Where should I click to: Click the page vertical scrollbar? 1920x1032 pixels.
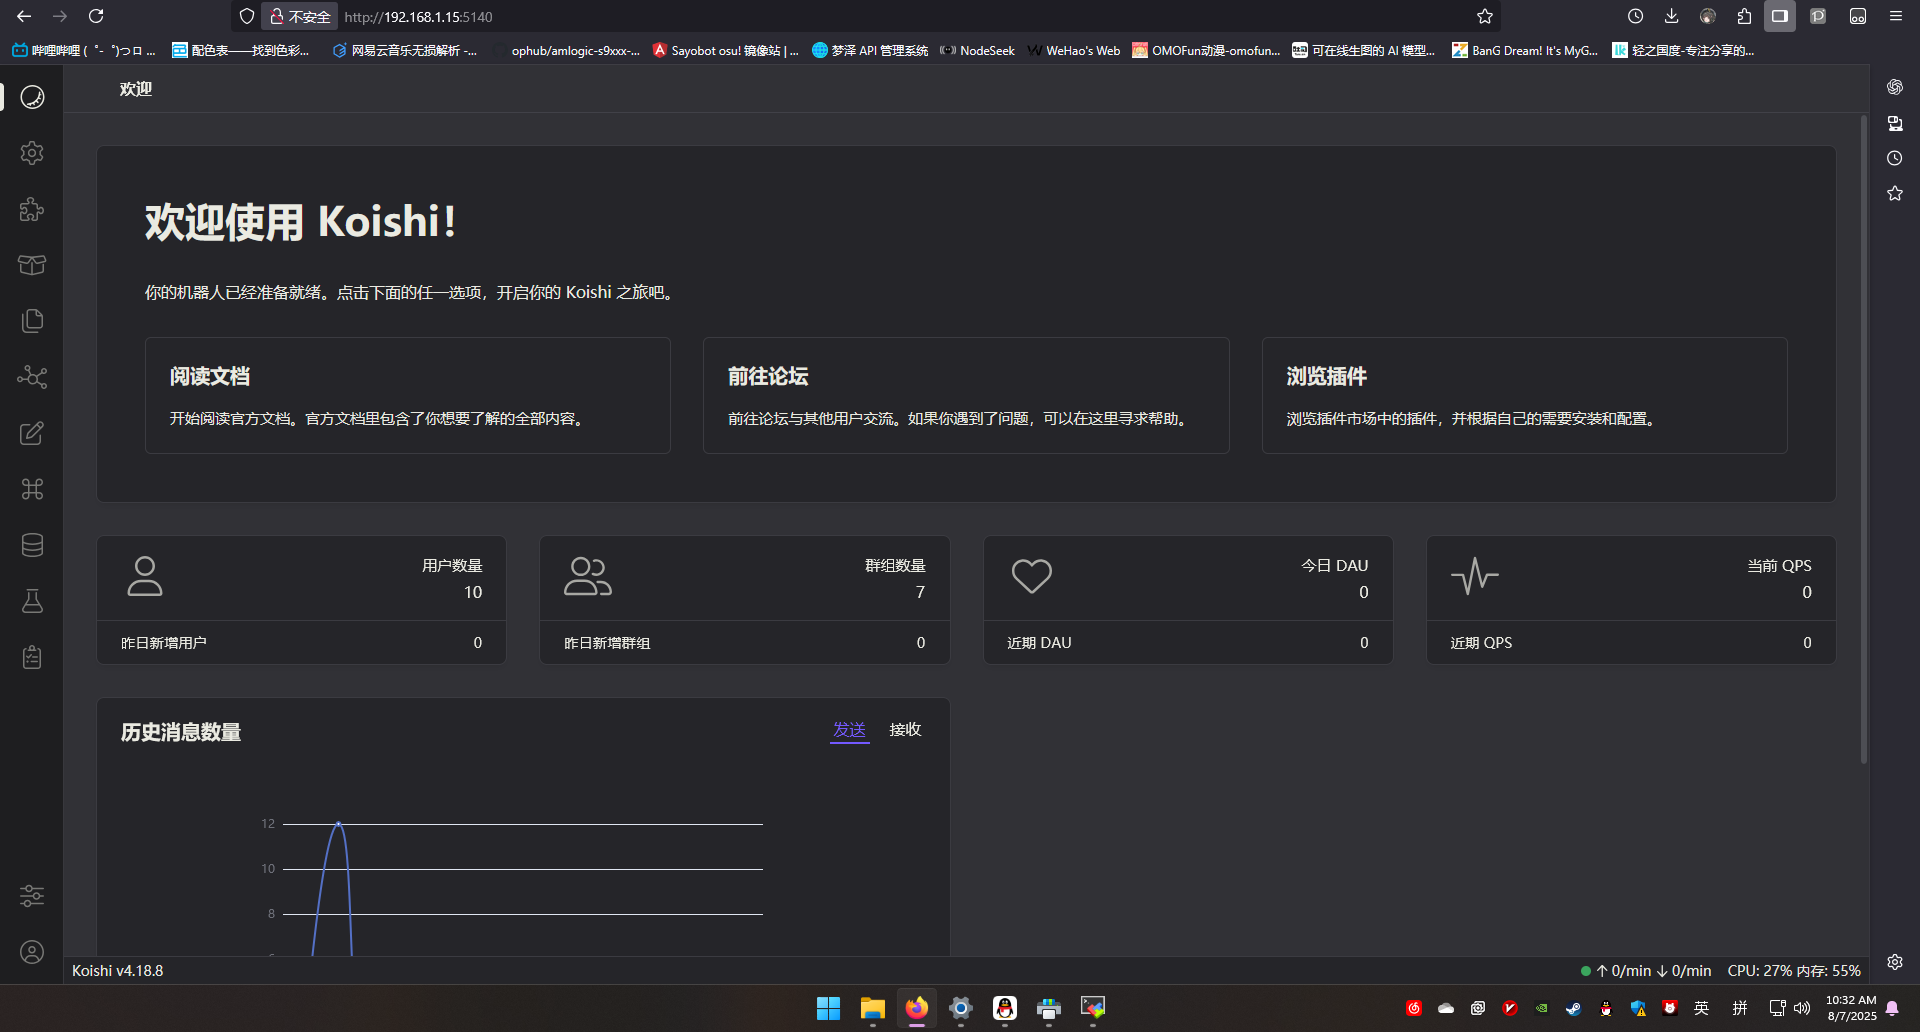tap(1864, 440)
